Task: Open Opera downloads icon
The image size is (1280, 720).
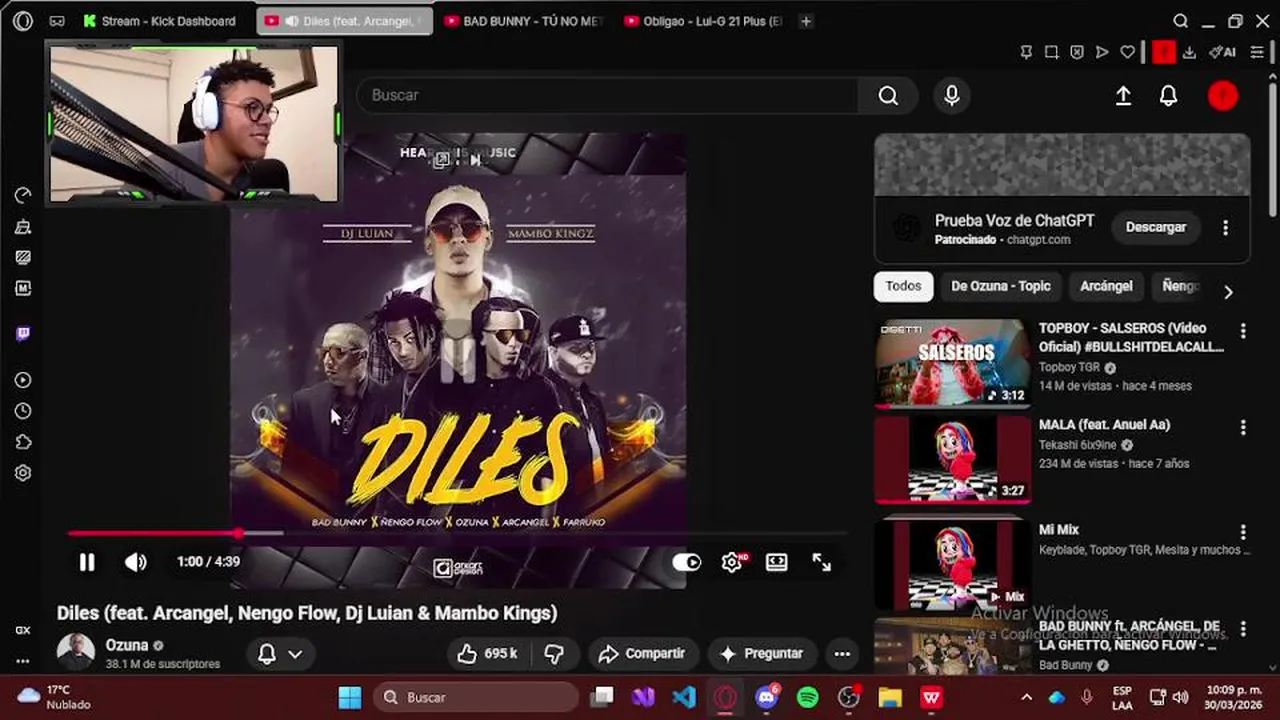Action: pyautogui.click(x=1189, y=52)
